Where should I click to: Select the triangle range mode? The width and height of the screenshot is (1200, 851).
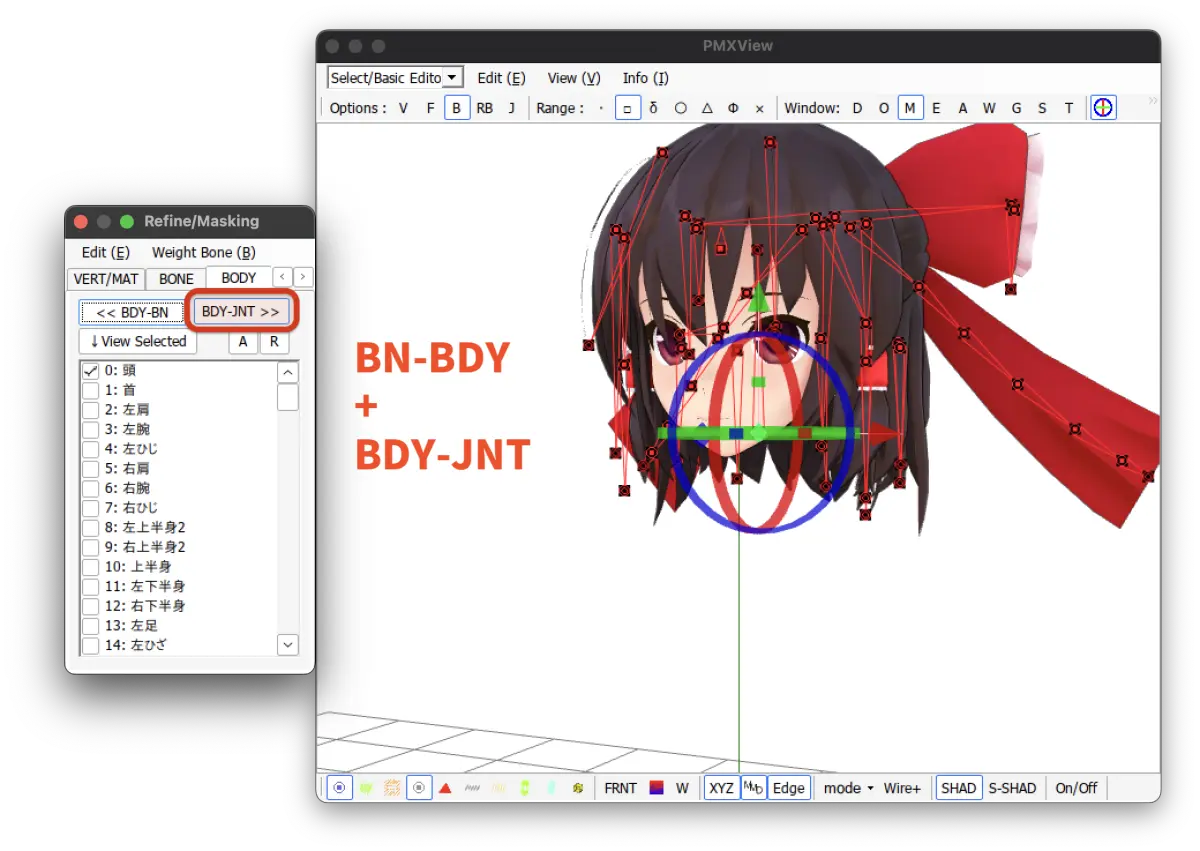[x=707, y=108]
